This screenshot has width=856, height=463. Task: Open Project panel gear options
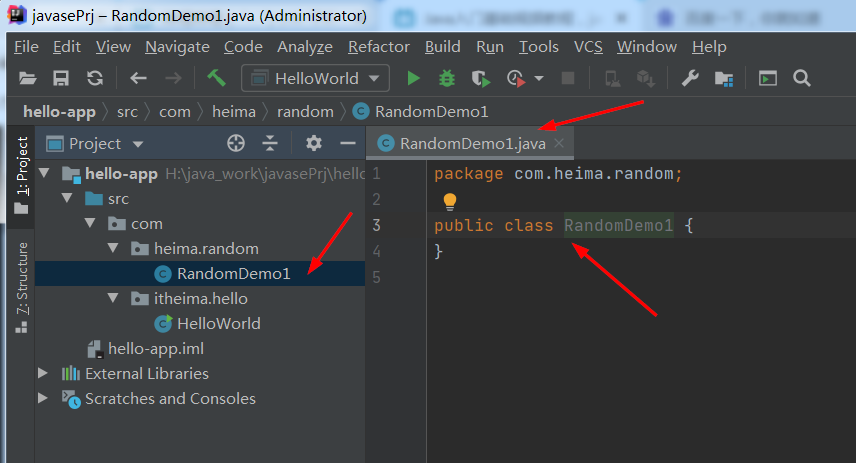(x=313, y=144)
